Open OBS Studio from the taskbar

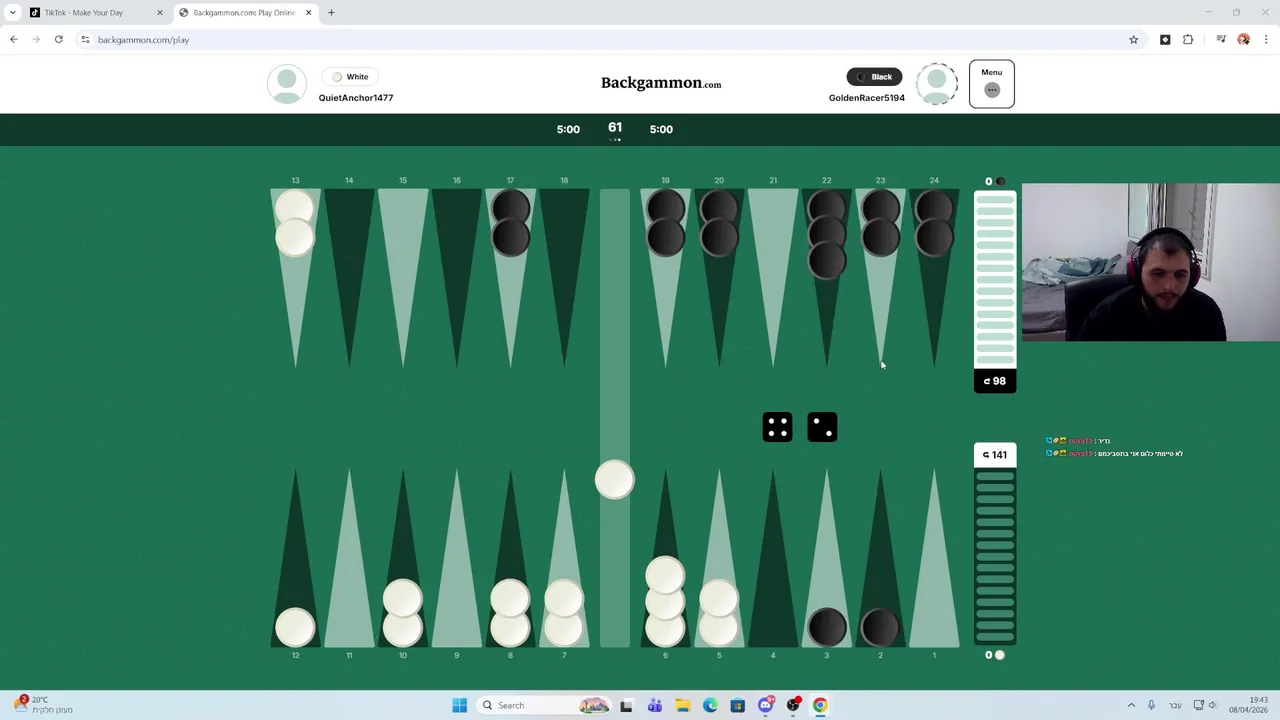793,705
